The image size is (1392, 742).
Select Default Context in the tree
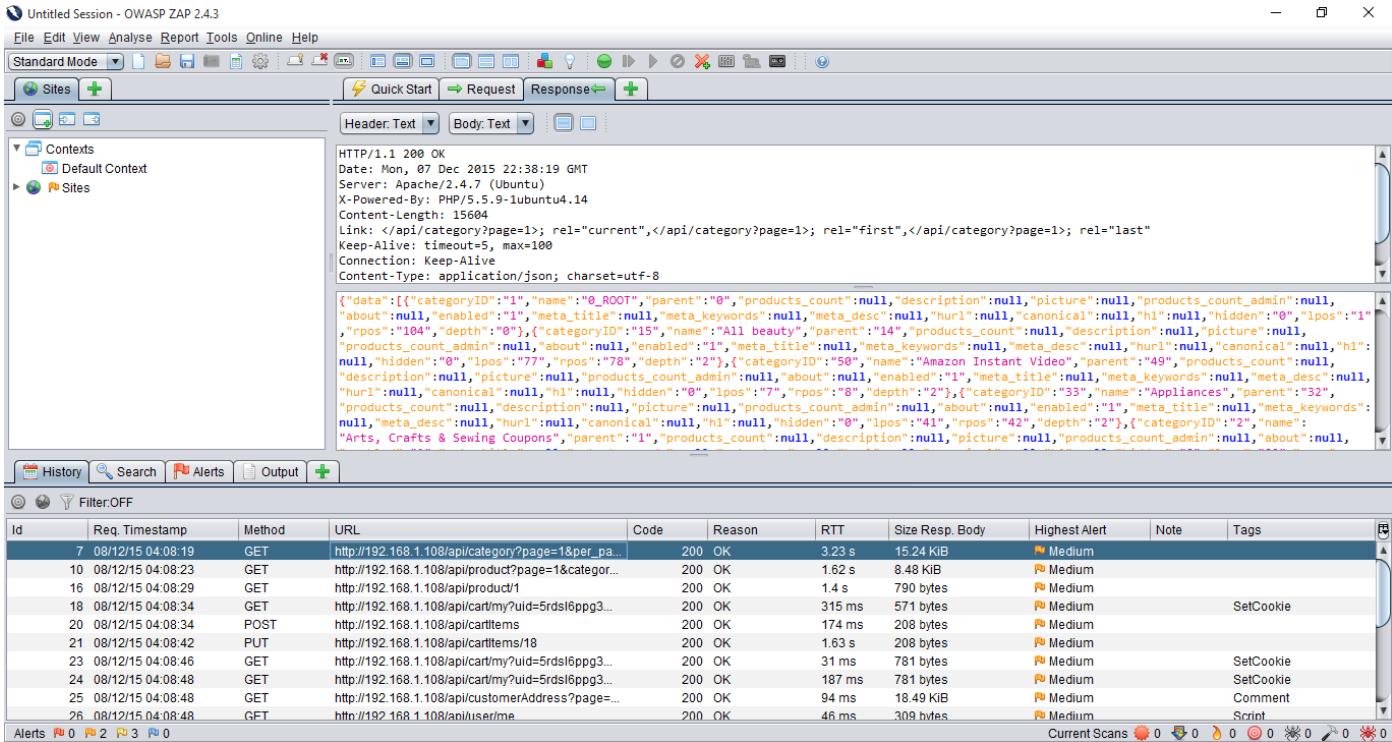(104, 168)
